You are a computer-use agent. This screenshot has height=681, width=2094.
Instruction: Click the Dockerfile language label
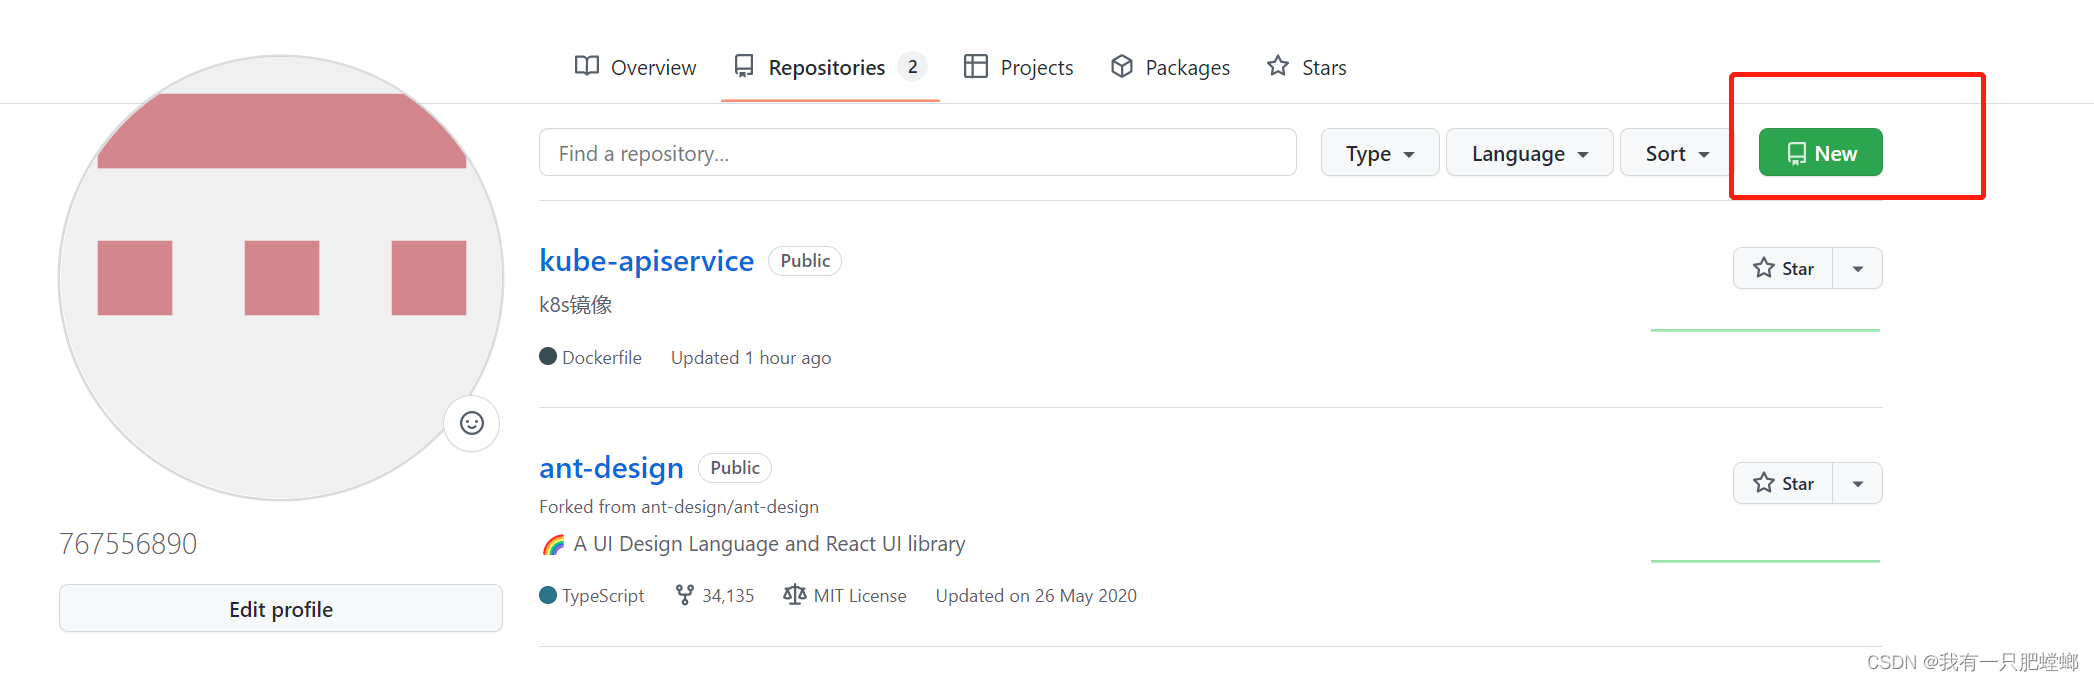(x=602, y=358)
